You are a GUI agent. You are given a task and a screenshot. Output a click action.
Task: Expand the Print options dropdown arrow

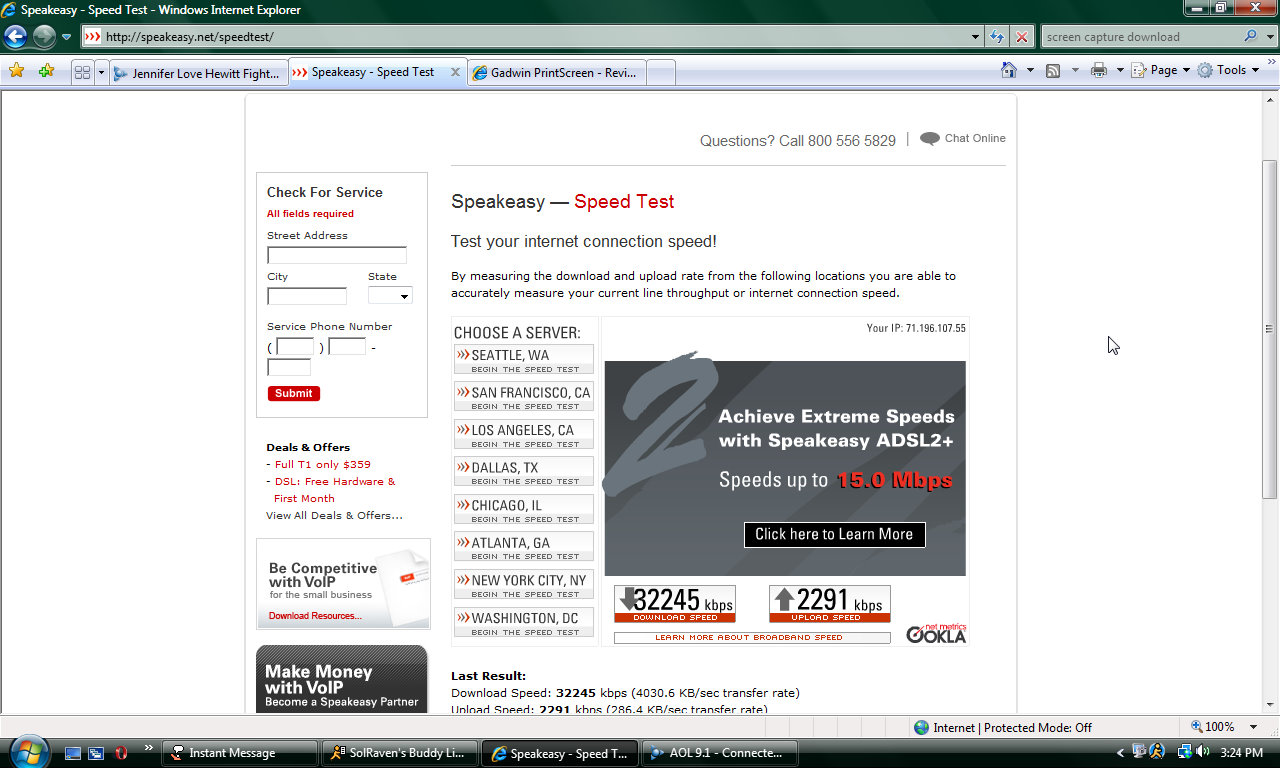pos(1120,70)
